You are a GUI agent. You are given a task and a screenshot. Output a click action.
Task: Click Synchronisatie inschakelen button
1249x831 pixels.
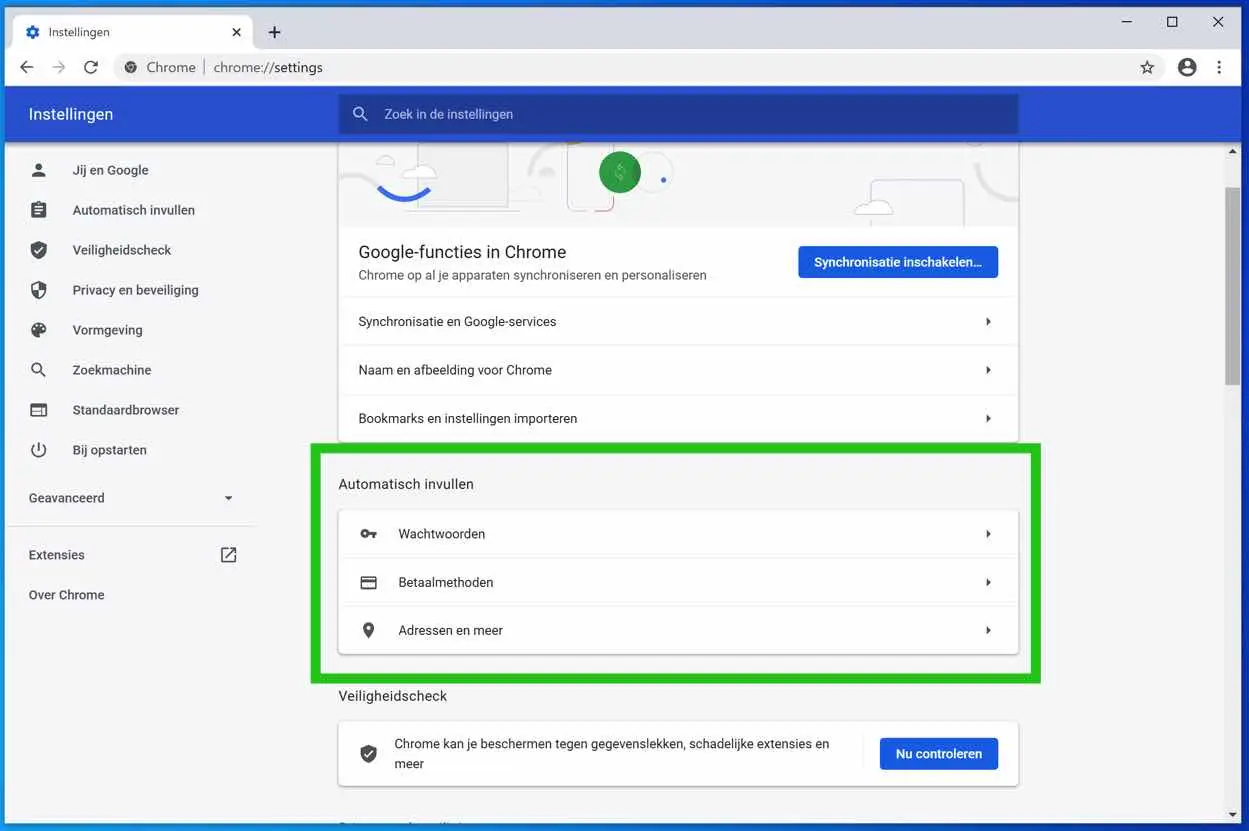[898, 262]
